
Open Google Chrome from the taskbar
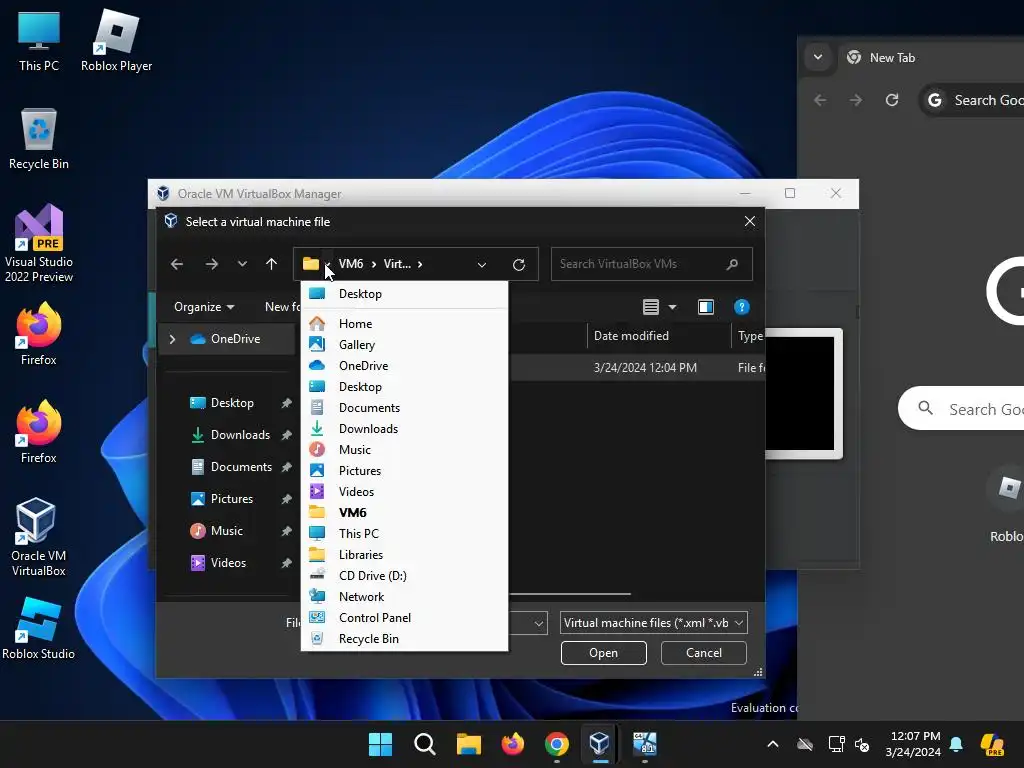point(556,744)
